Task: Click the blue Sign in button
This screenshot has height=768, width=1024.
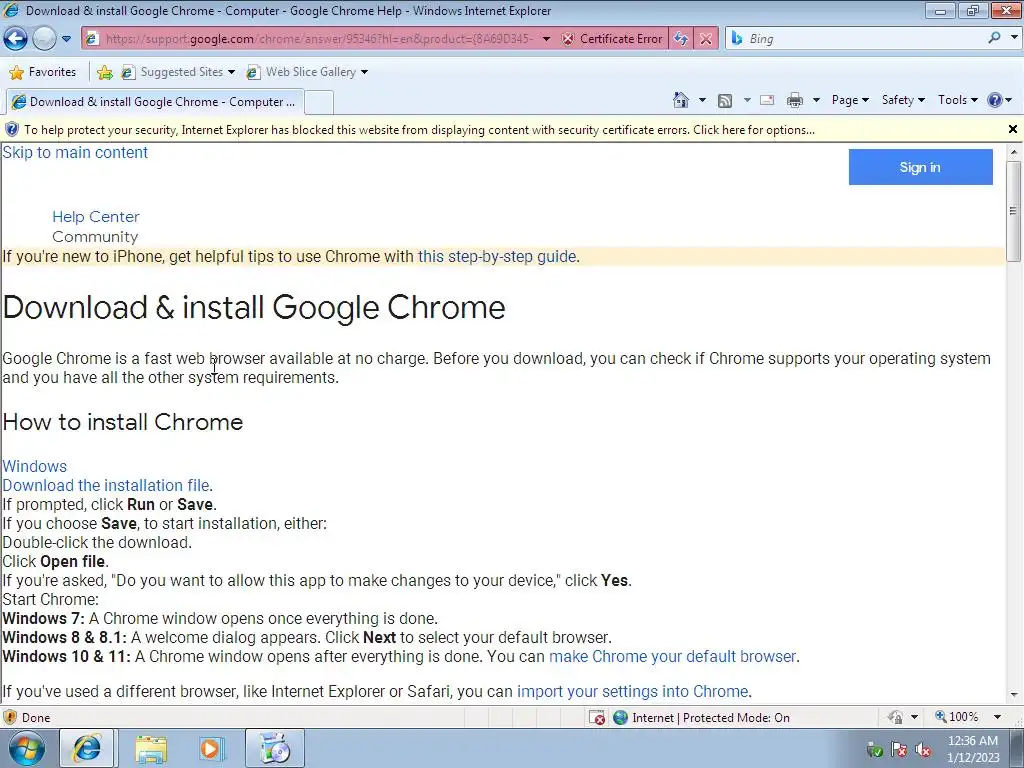Action: pos(920,167)
